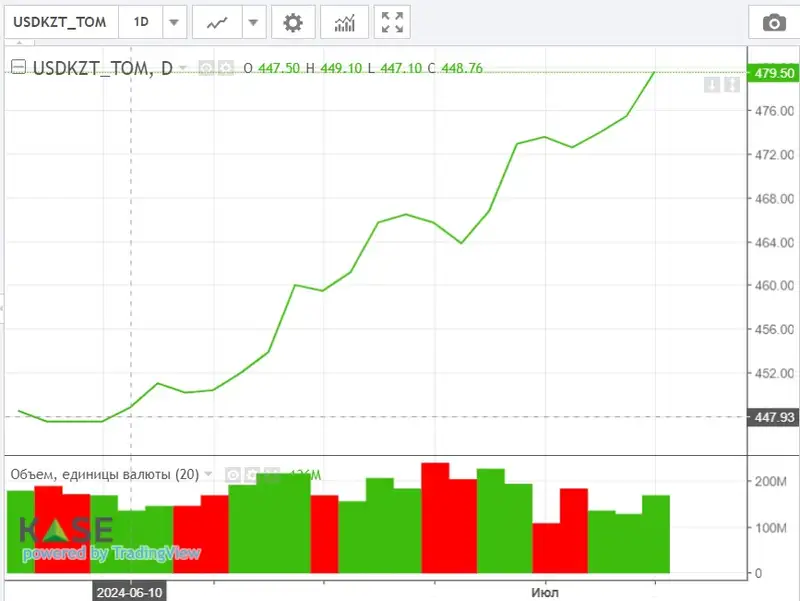Open the indicators bar-chart icon

coord(344,22)
